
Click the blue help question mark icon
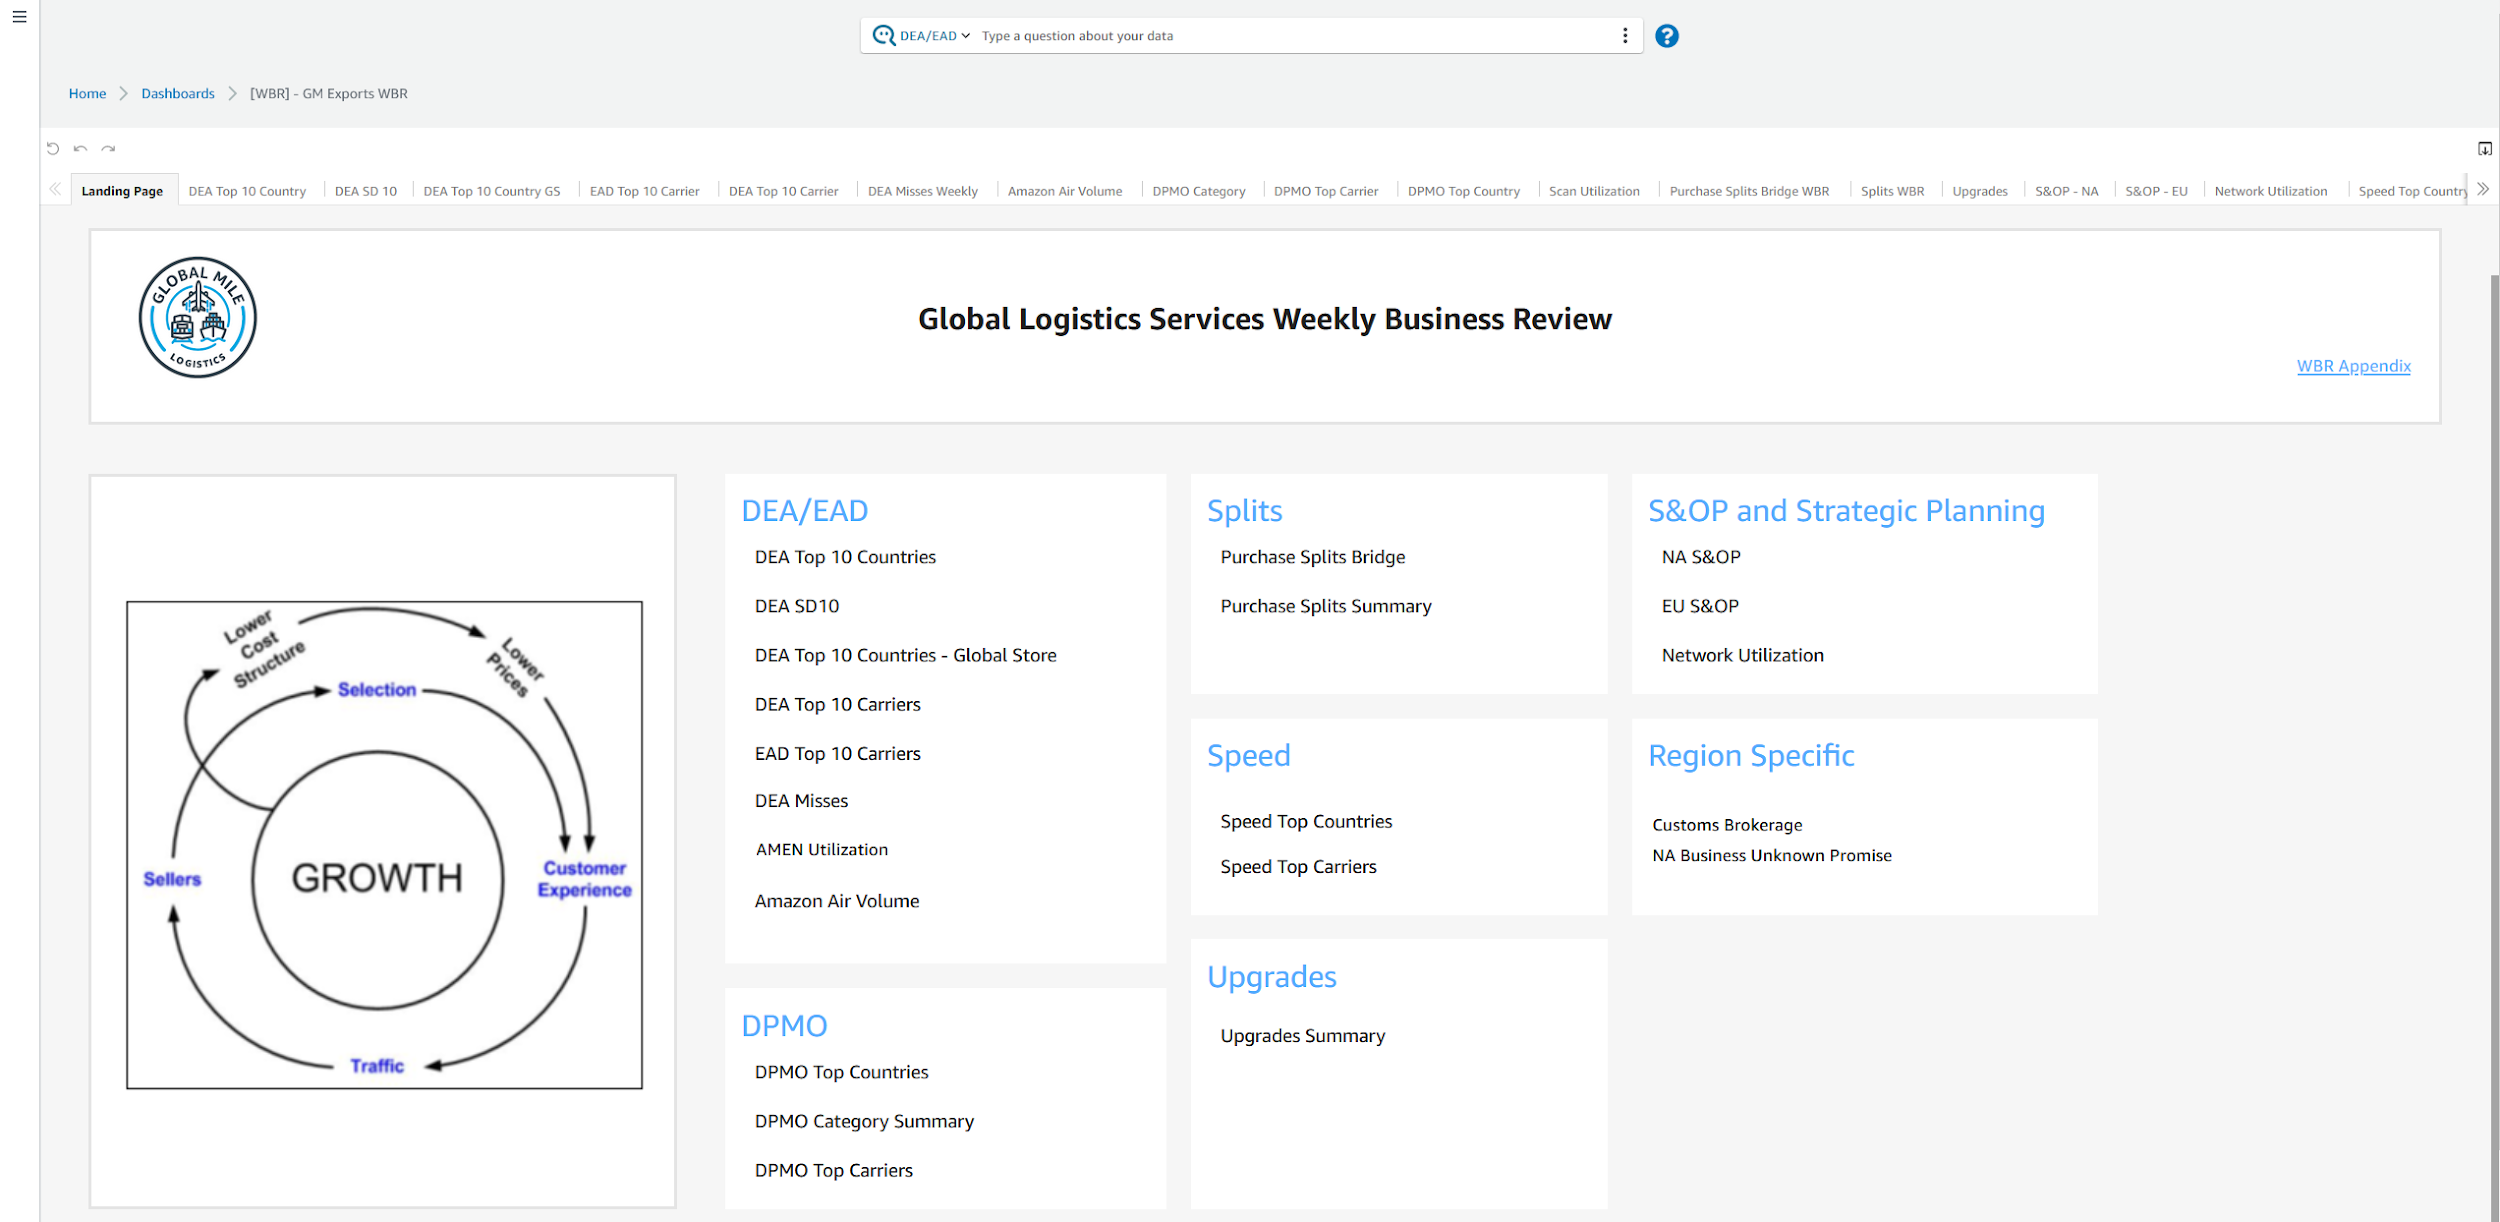pyautogui.click(x=1666, y=36)
